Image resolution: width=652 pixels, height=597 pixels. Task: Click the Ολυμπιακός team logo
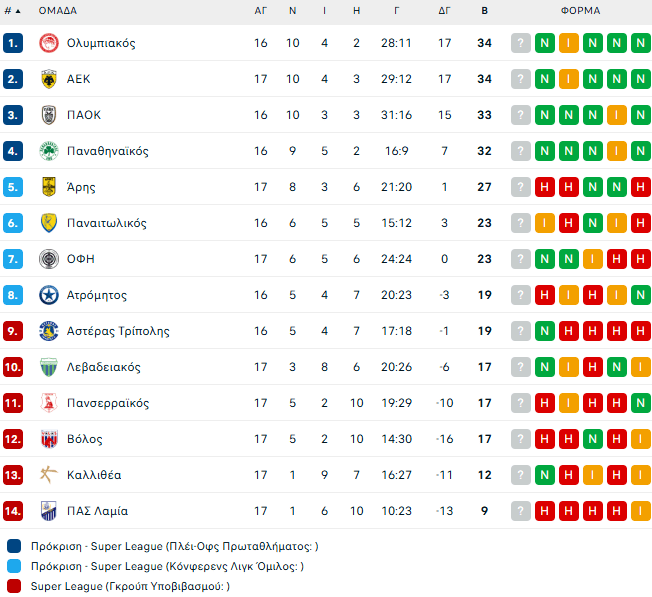click(x=48, y=43)
